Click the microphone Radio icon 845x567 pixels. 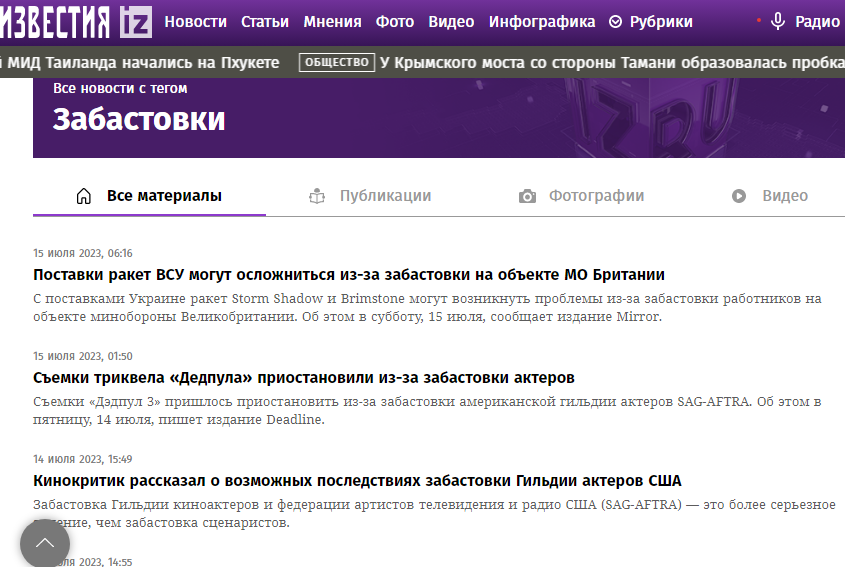coord(777,21)
